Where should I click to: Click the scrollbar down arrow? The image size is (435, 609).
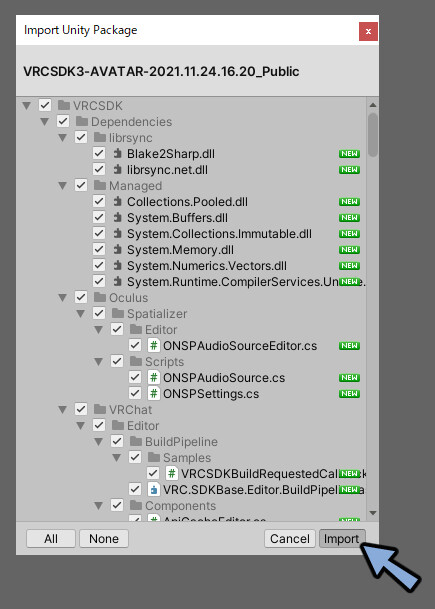[373, 513]
